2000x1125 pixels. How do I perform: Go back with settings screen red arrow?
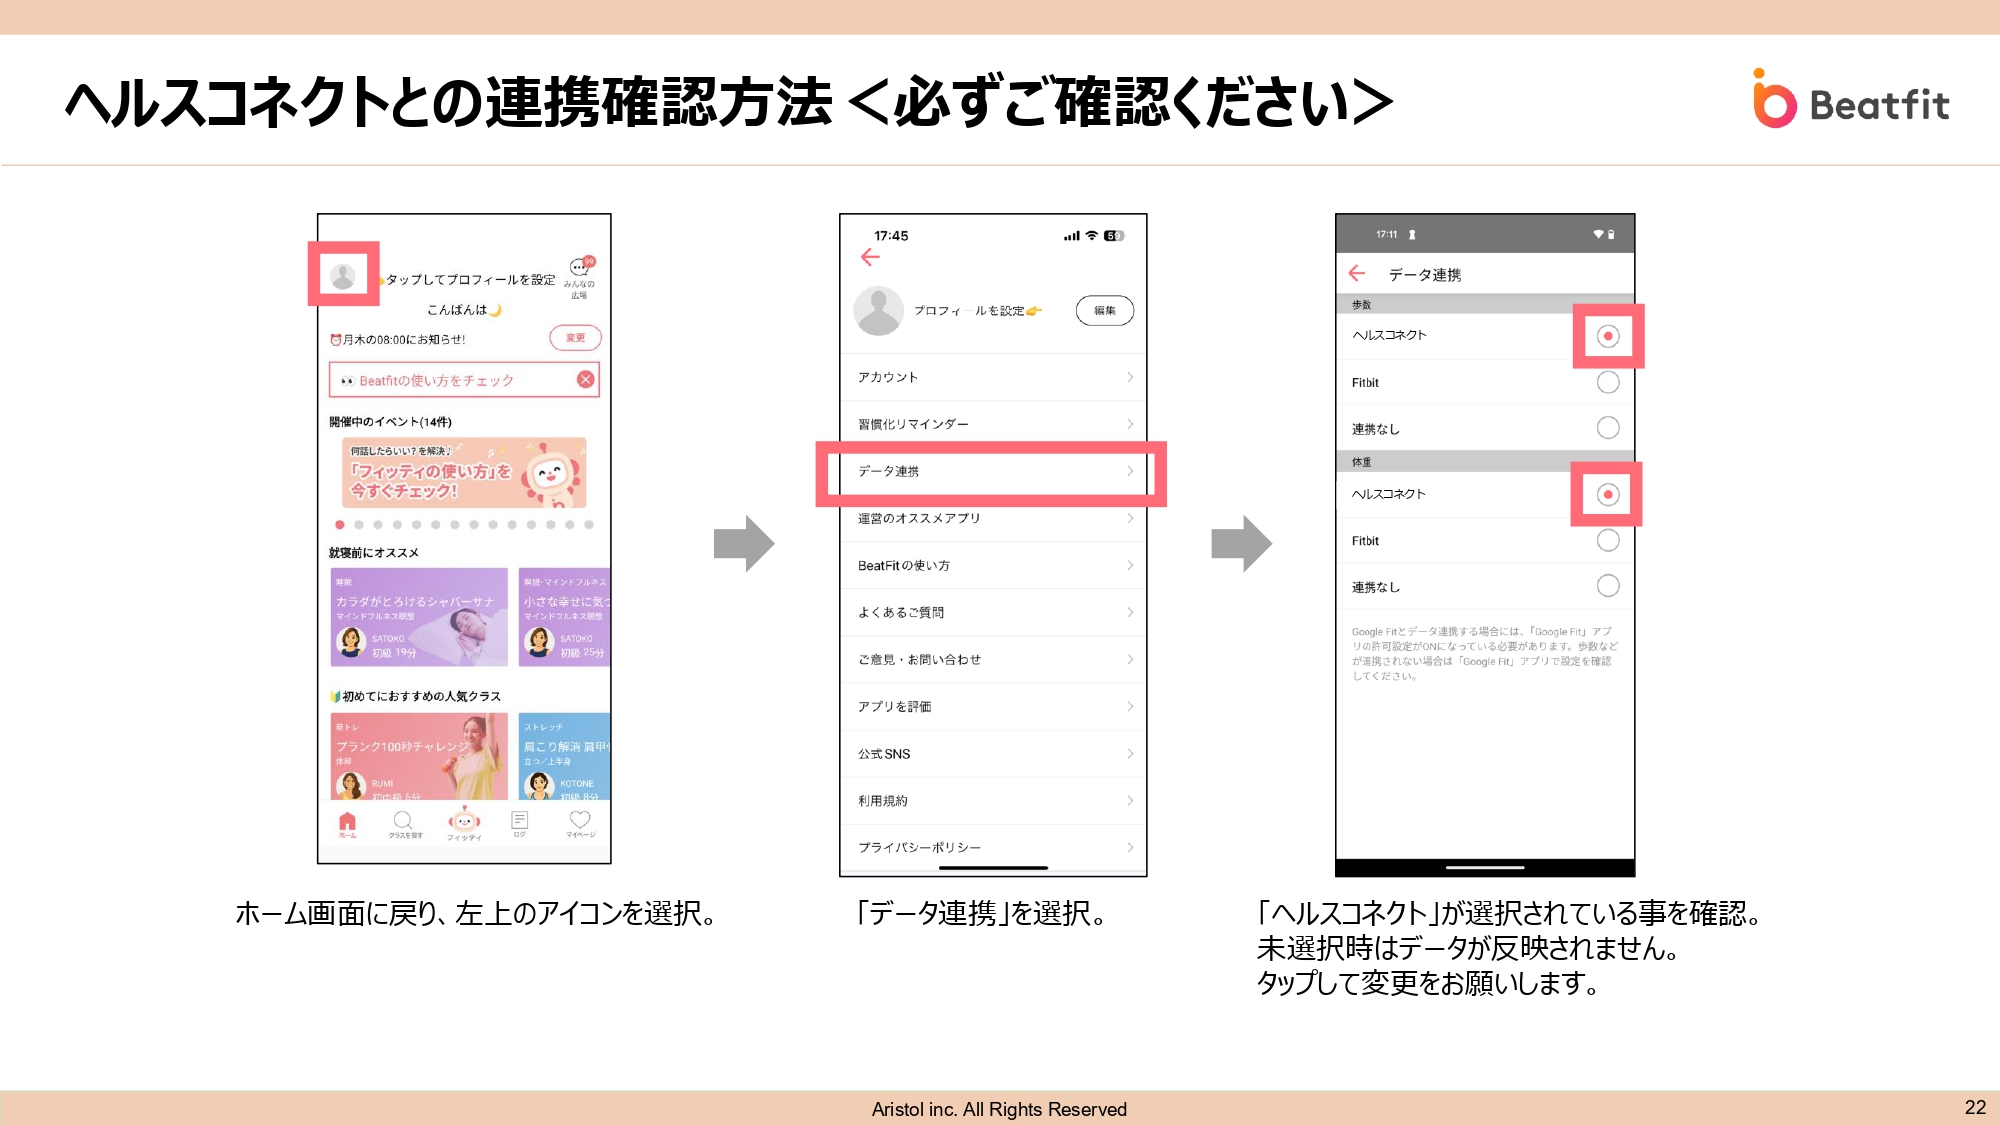pyautogui.click(x=870, y=258)
